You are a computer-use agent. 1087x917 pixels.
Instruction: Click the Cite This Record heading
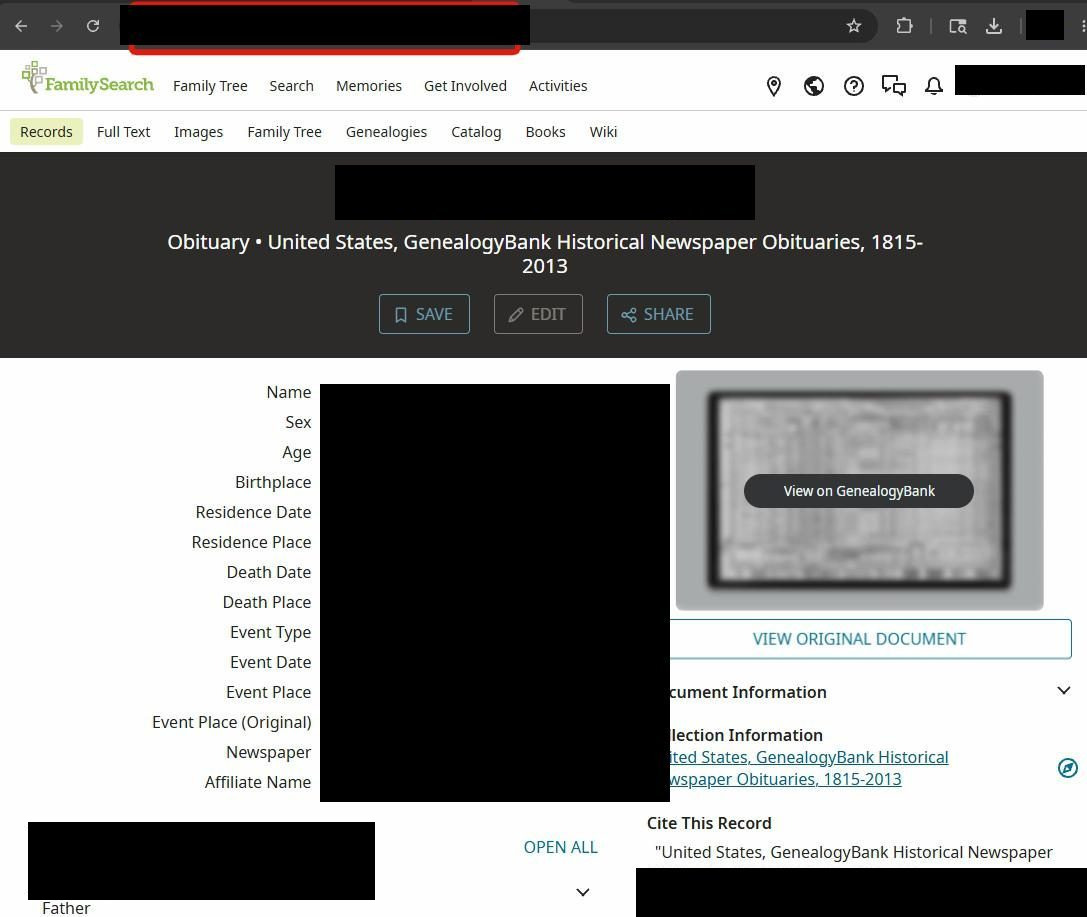709,823
